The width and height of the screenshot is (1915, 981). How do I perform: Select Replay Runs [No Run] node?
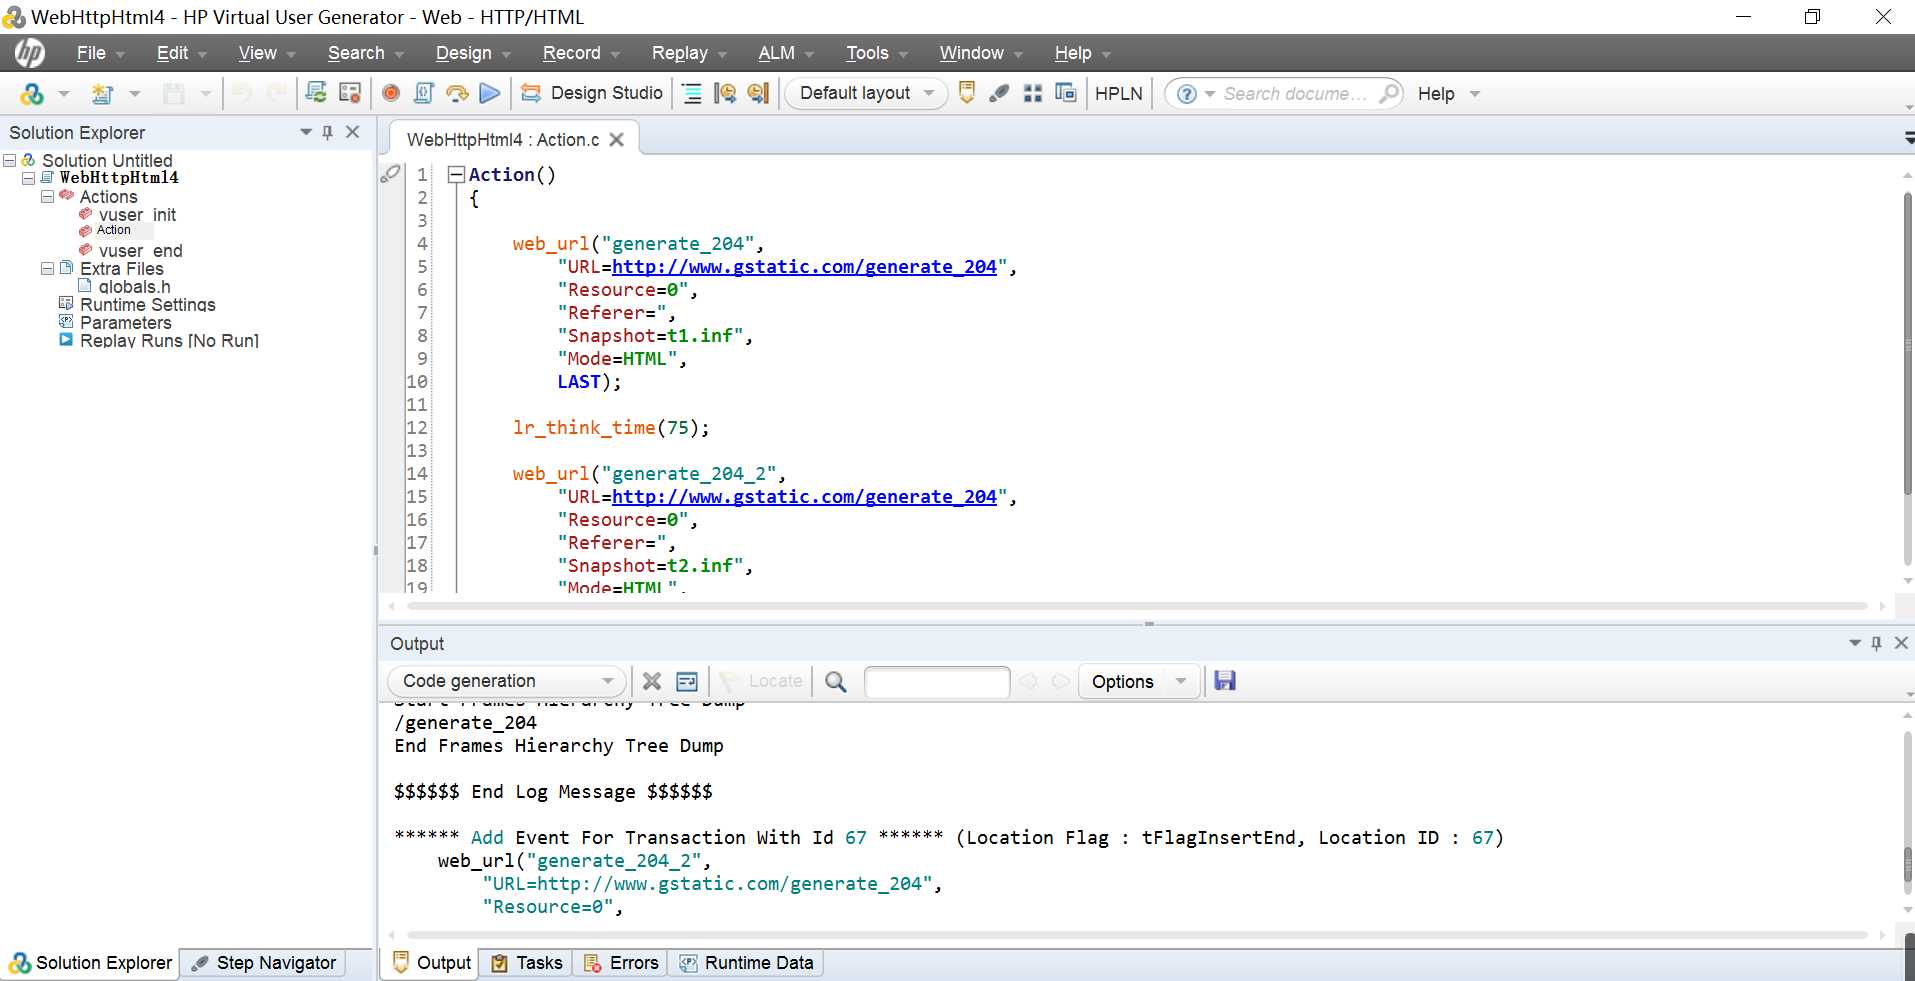169,340
